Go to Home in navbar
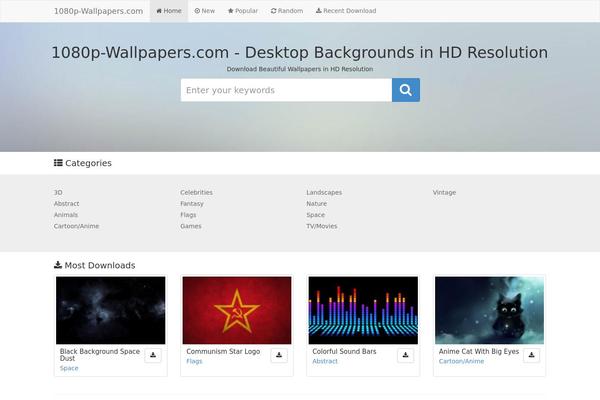The height and width of the screenshot is (400, 600). [169, 11]
